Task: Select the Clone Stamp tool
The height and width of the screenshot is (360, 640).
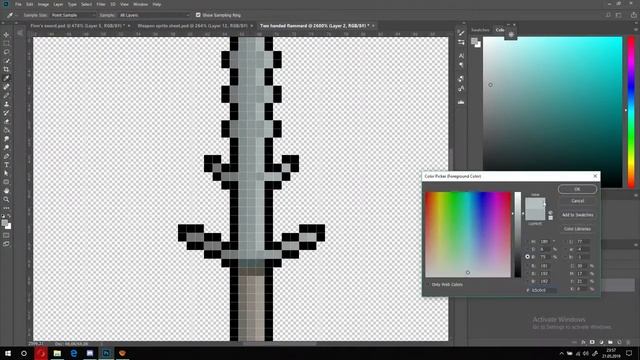Action: point(6,104)
